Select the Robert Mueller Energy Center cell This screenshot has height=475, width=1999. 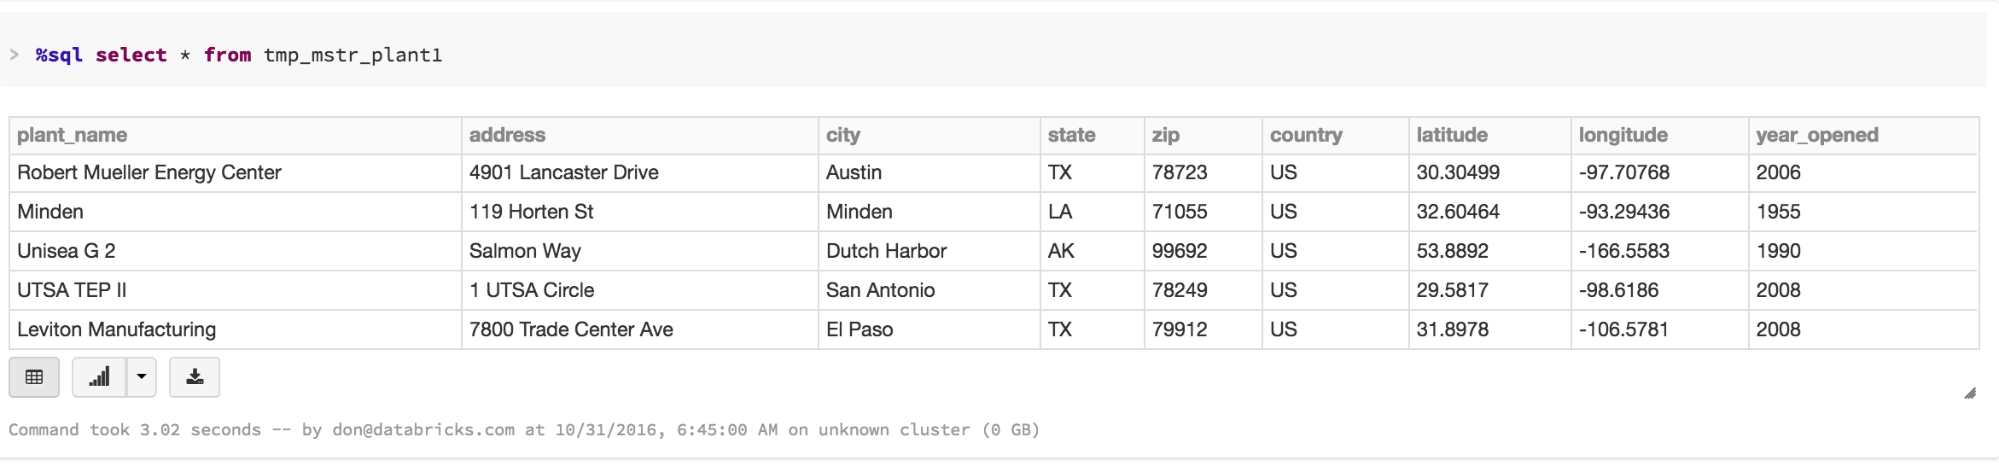(149, 173)
